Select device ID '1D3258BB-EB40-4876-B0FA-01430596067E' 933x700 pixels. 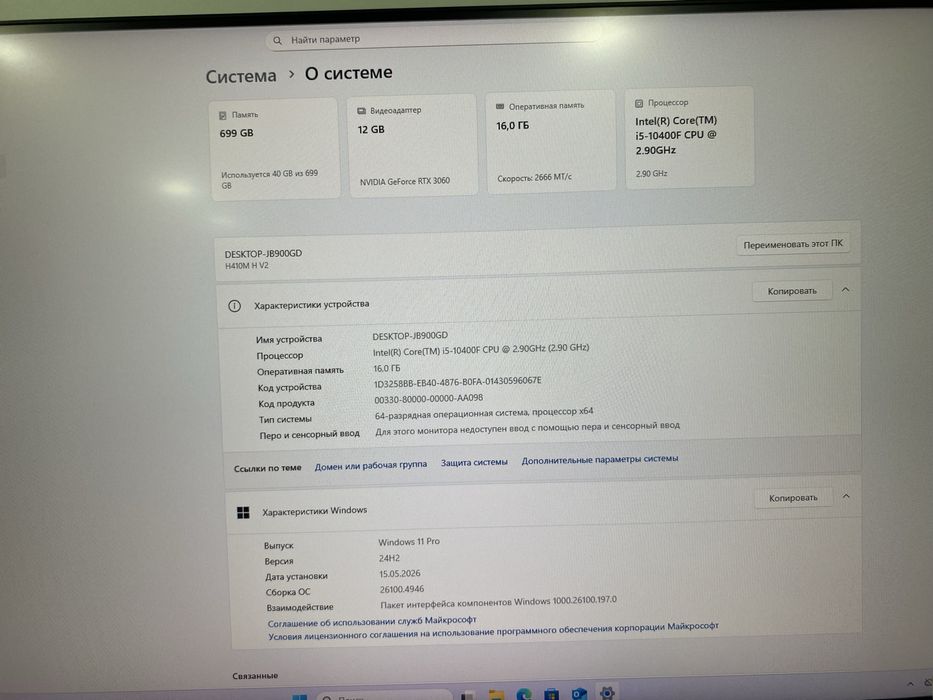point(458,382)
